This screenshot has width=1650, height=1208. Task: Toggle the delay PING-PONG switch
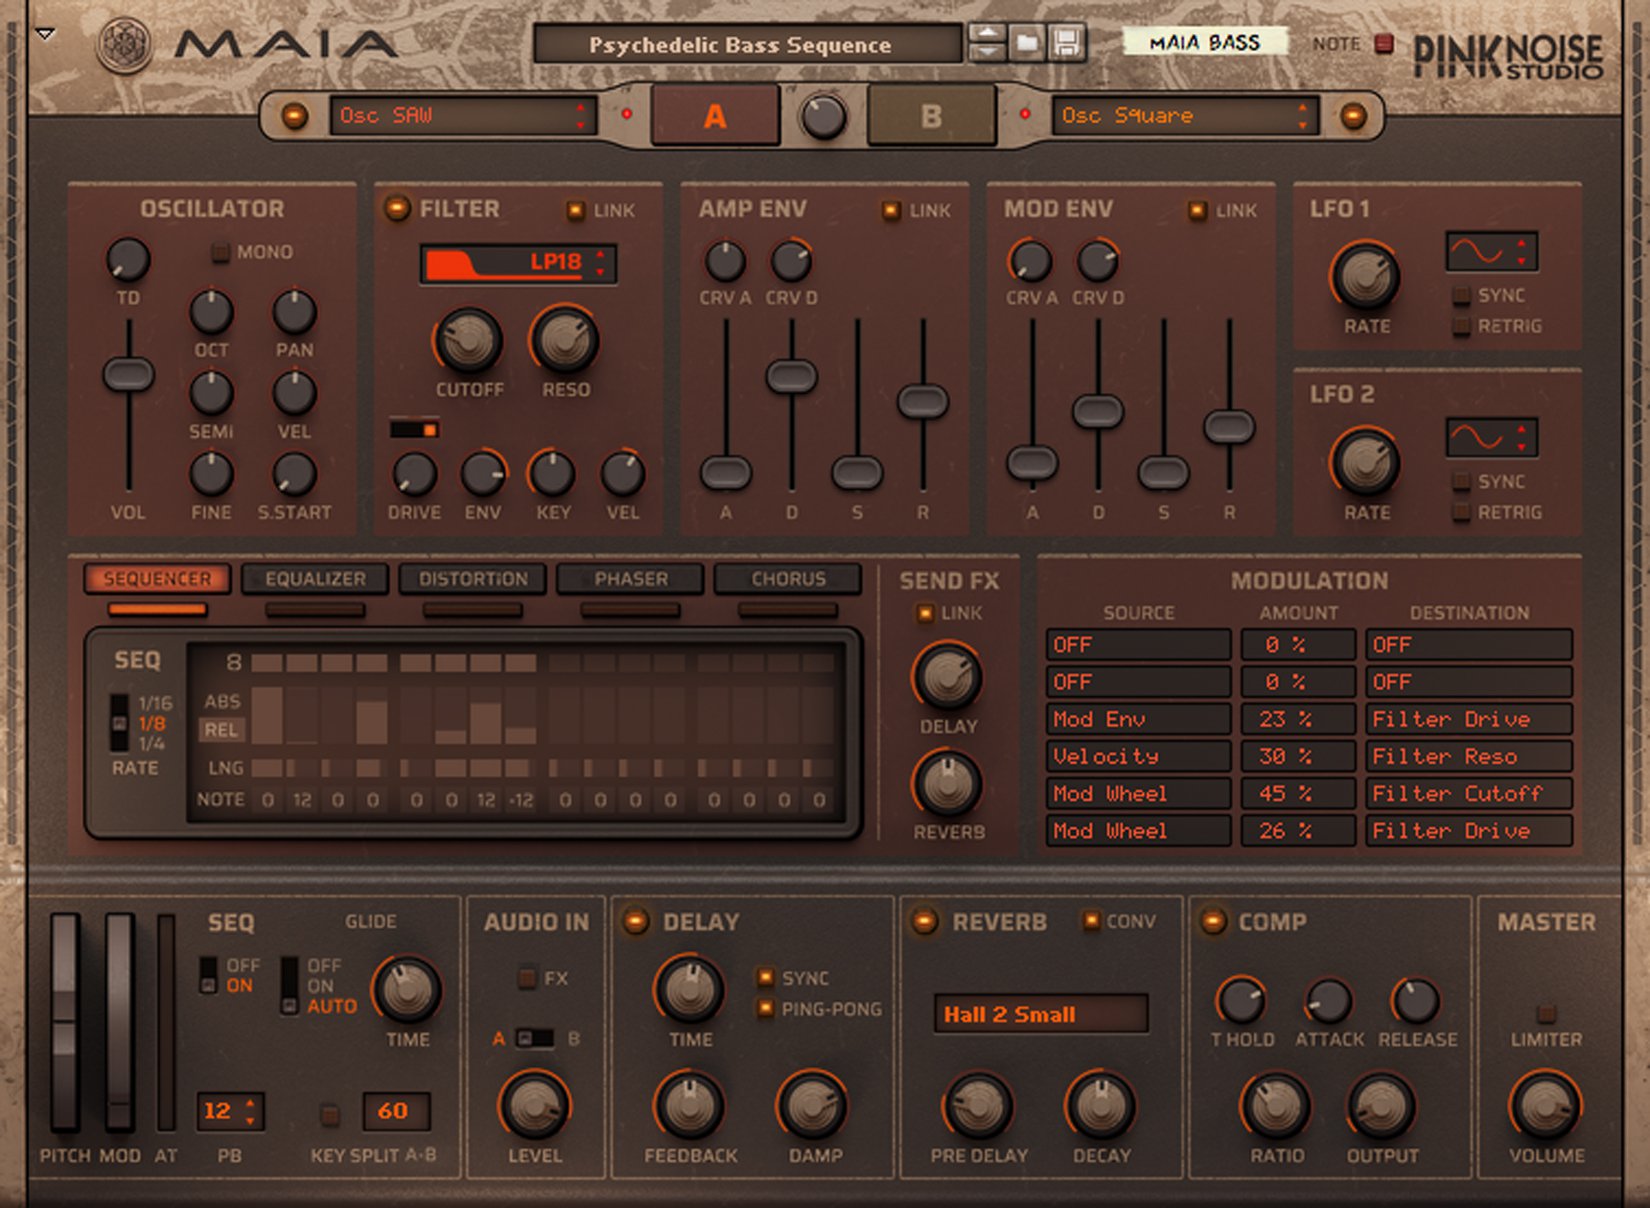coord(765,1009)
